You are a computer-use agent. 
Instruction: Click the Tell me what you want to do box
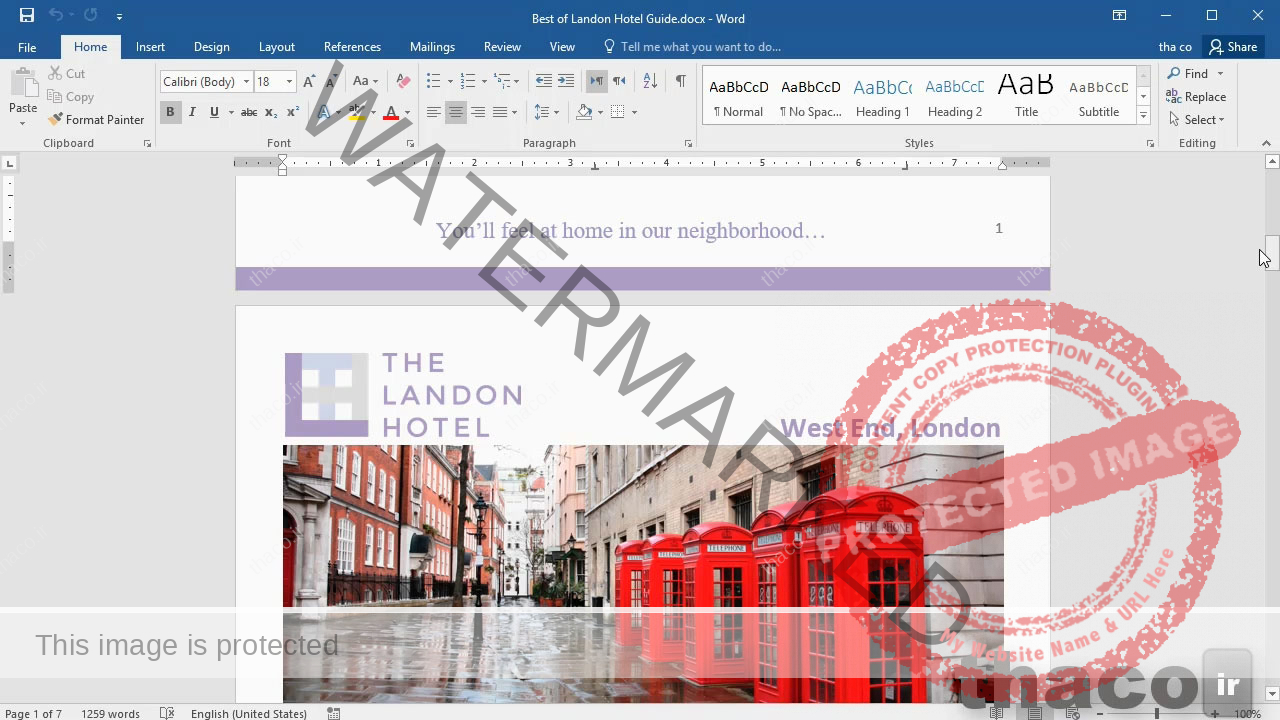[x=692, y=47]
